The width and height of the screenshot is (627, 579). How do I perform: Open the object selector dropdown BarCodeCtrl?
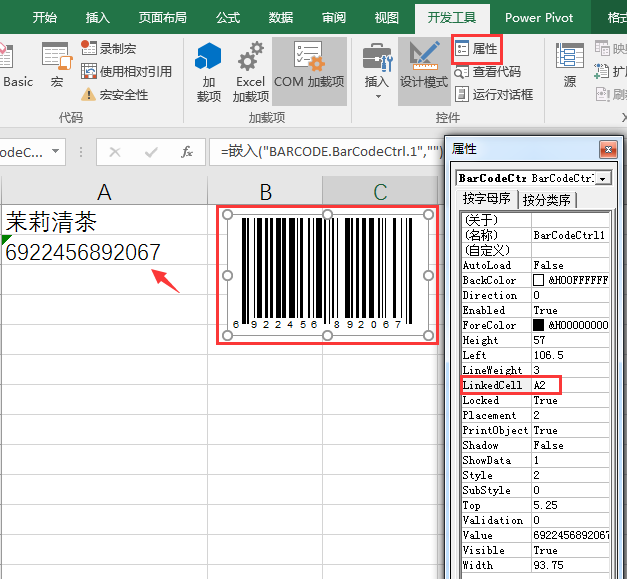click(x=603, y=178)
